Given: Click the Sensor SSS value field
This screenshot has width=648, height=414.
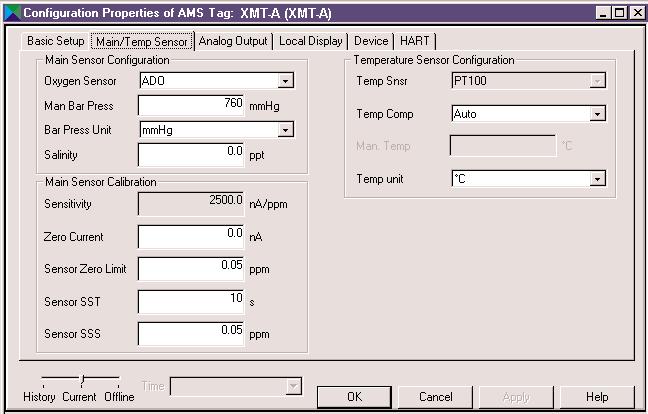Looking at the screenshot, I should point(191,334).
